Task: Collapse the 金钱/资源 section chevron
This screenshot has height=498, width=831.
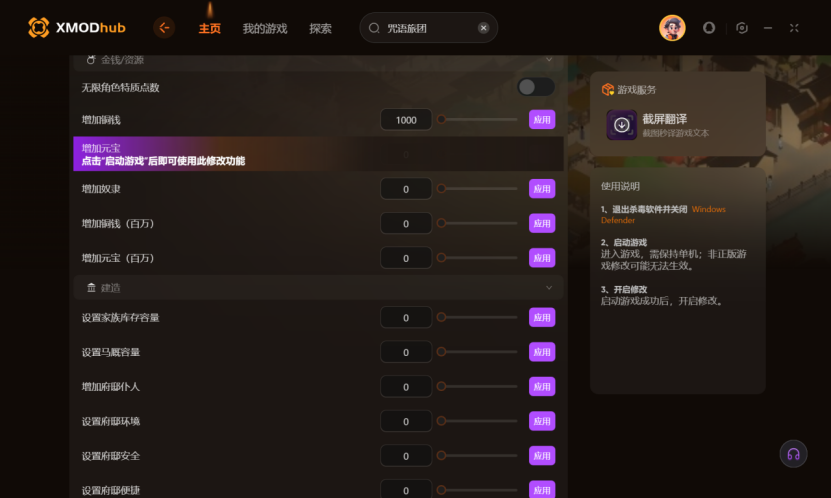Action: 549,60
